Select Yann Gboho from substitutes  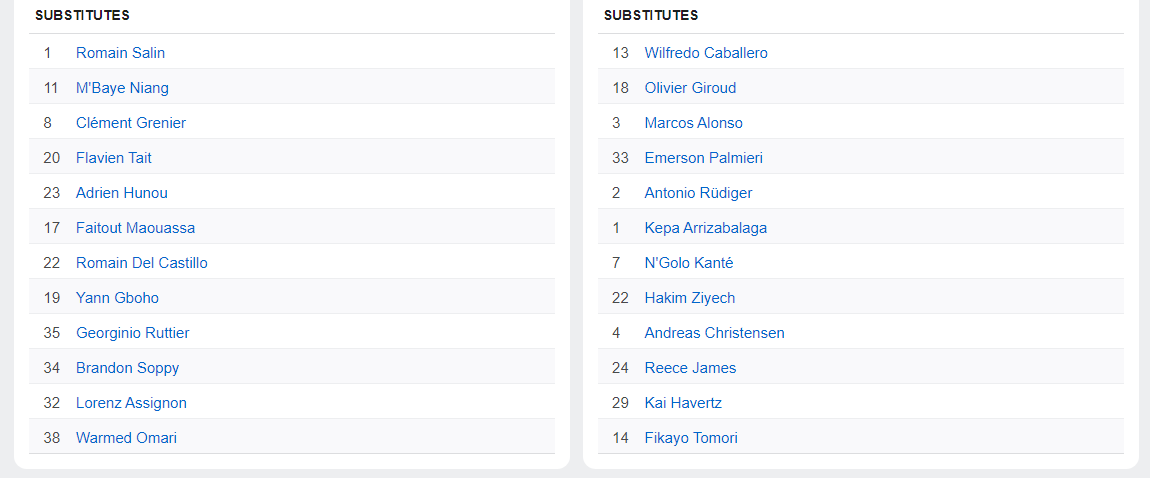click(117, 298)
